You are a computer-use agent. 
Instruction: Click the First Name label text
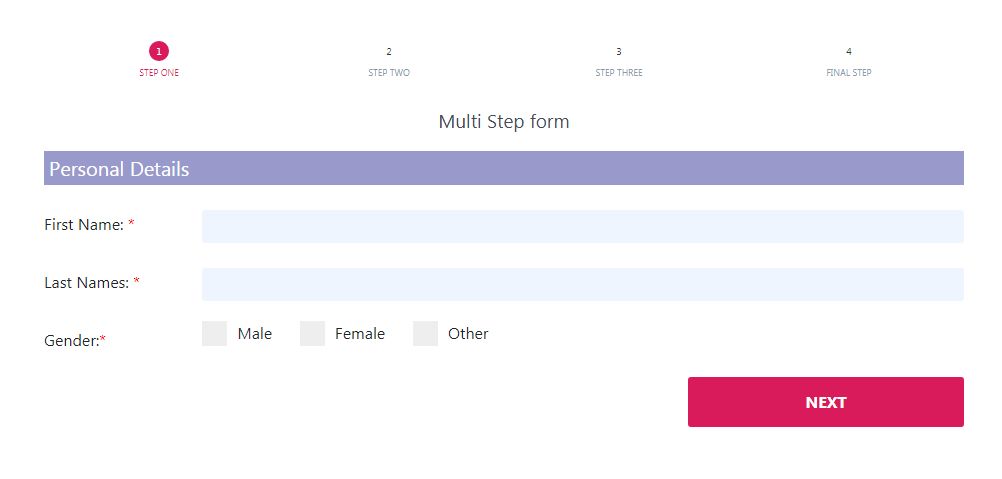tap(84, 225)
